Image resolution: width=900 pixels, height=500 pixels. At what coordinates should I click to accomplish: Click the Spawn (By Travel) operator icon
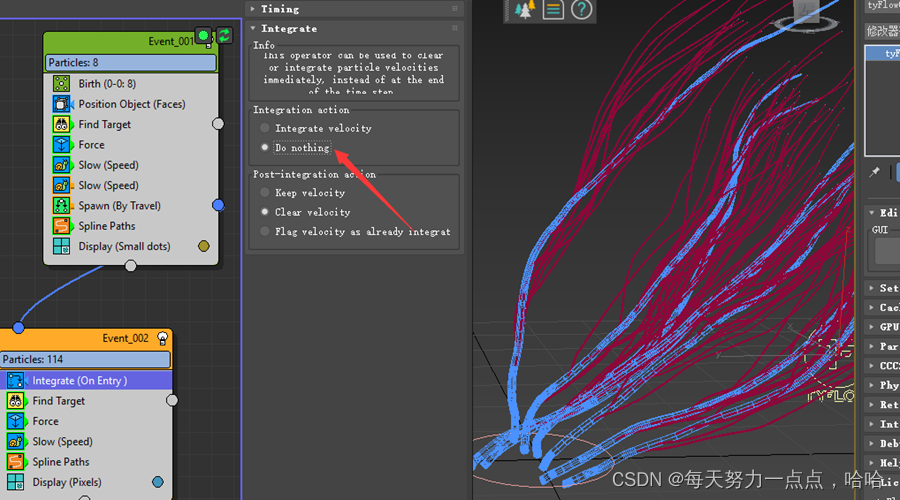(61, 206)
